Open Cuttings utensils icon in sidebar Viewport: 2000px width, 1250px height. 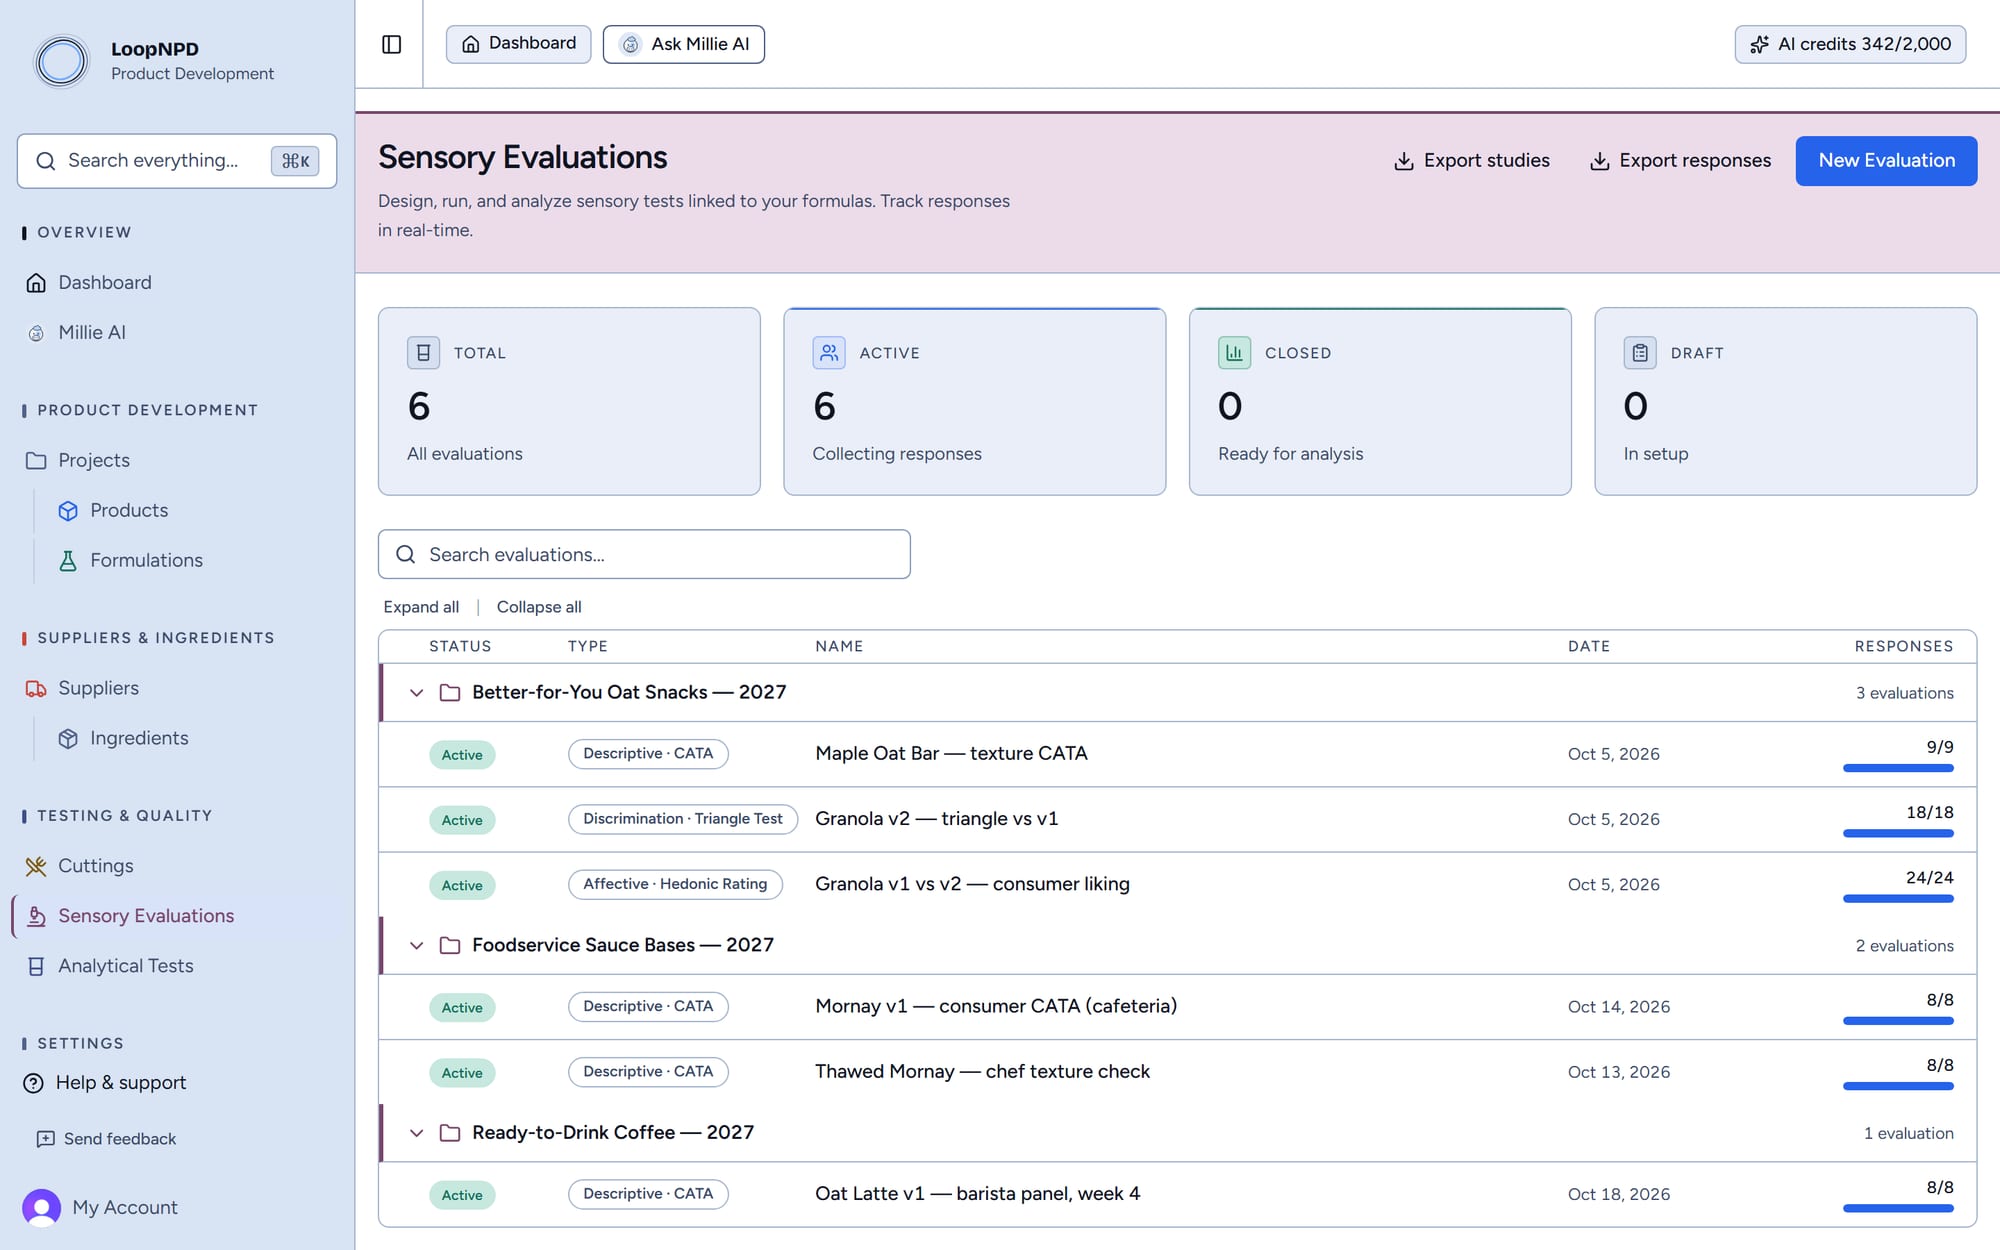(36, 866)
